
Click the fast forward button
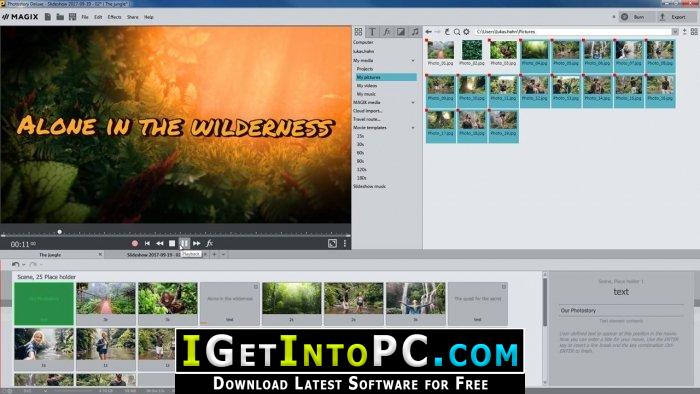(196, 243)
